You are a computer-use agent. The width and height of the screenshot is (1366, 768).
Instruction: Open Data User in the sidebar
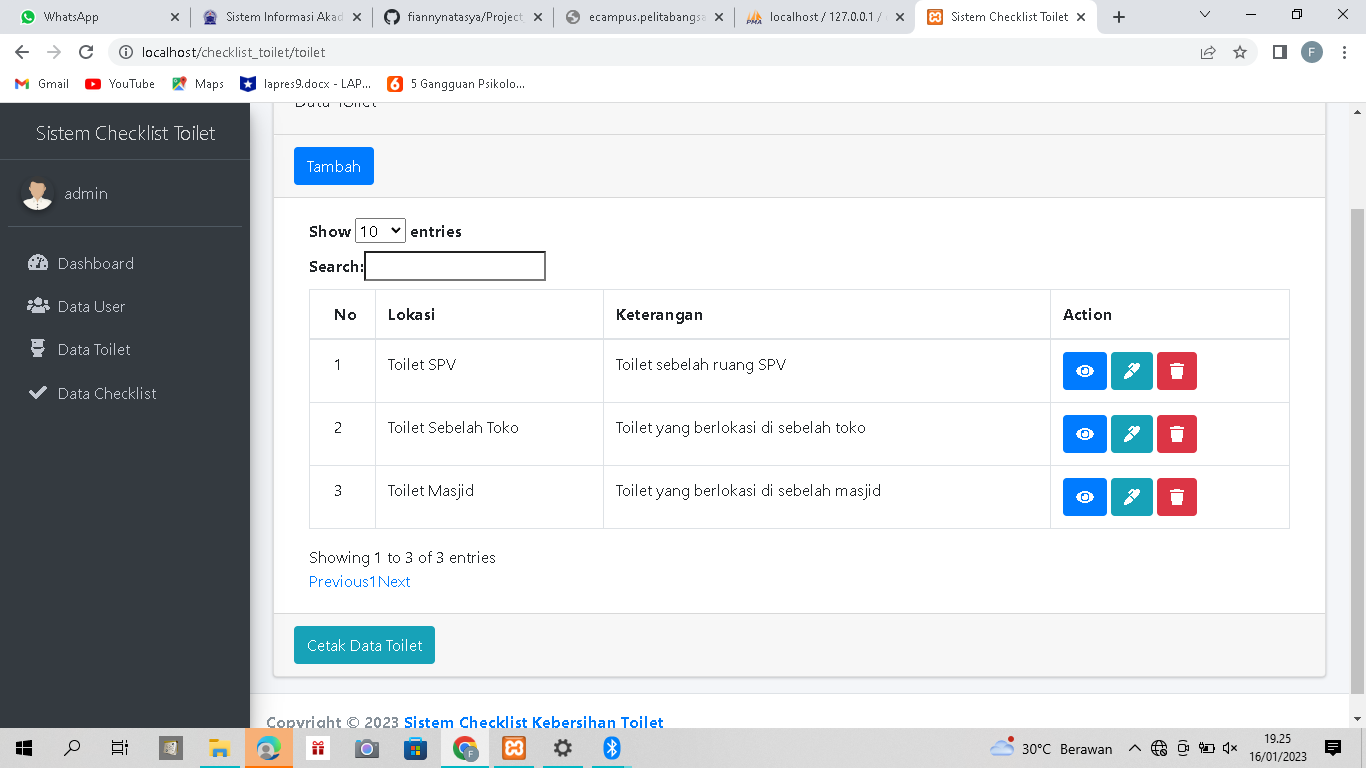[x=125, y=306]
